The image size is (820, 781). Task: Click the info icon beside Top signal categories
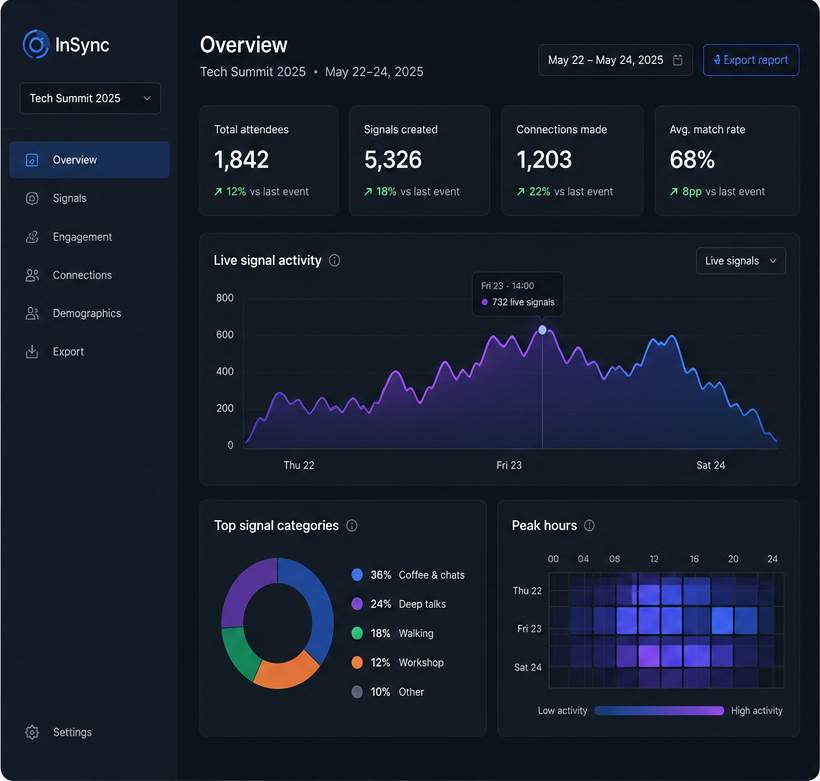[352, 526]
